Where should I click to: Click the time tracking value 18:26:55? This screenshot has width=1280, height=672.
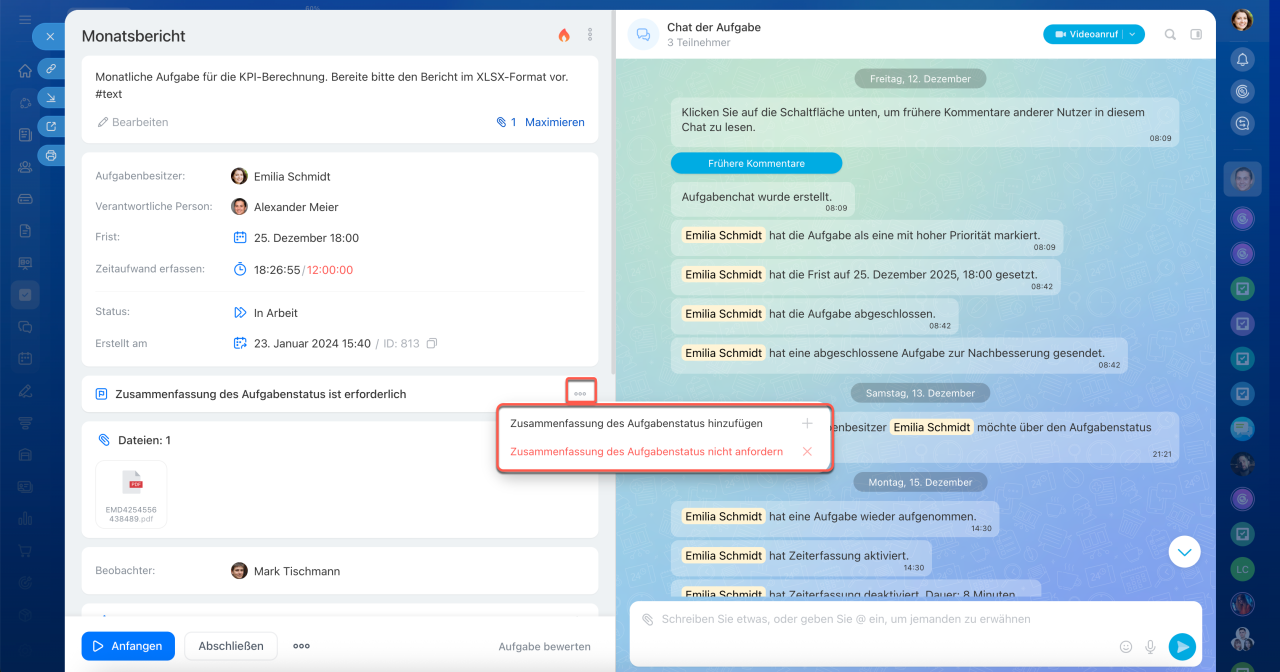tap(277, 270)
